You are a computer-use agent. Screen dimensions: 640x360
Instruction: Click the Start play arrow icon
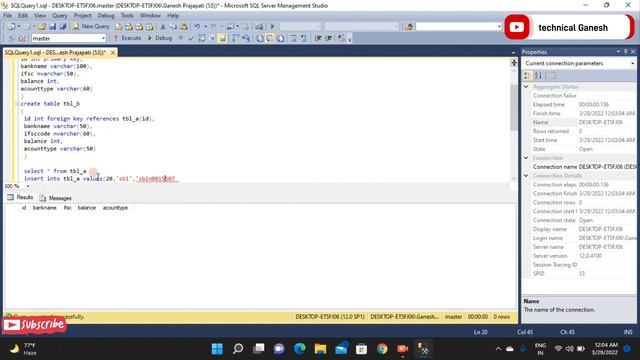272,27
